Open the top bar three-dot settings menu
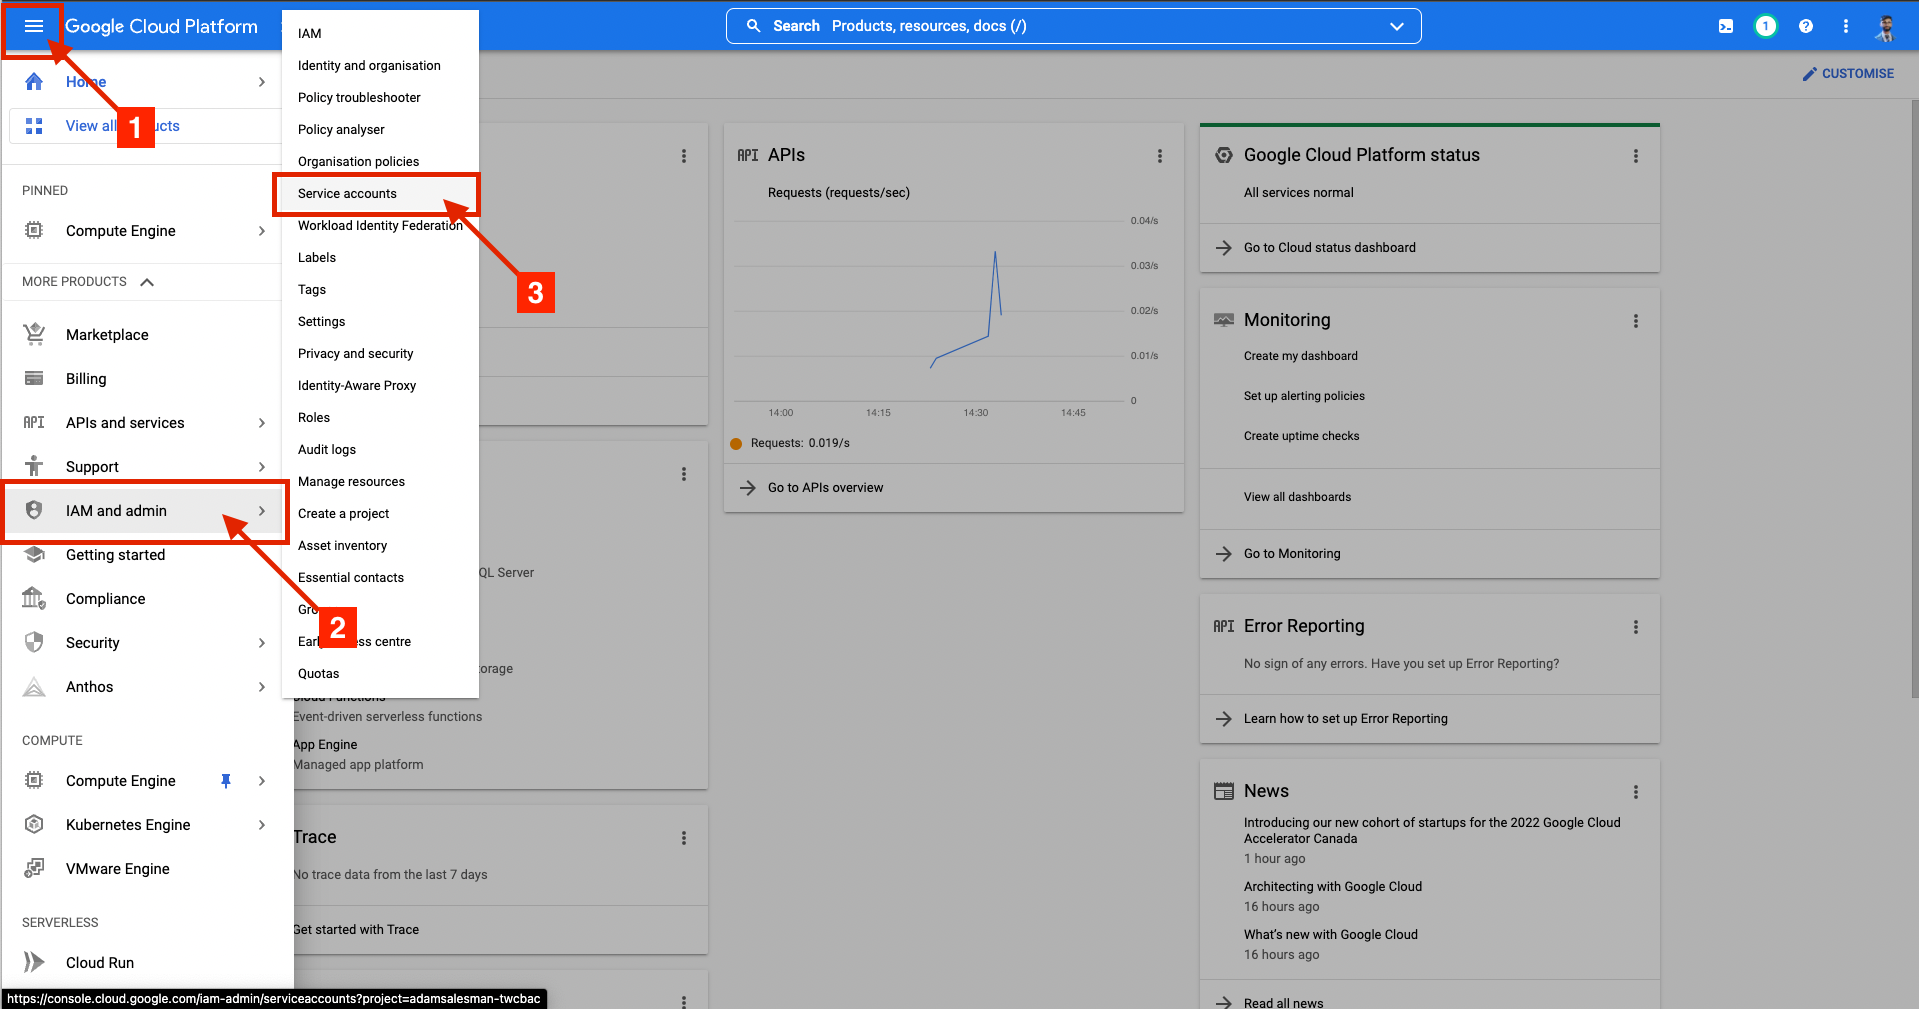 tap(1846, 26)
